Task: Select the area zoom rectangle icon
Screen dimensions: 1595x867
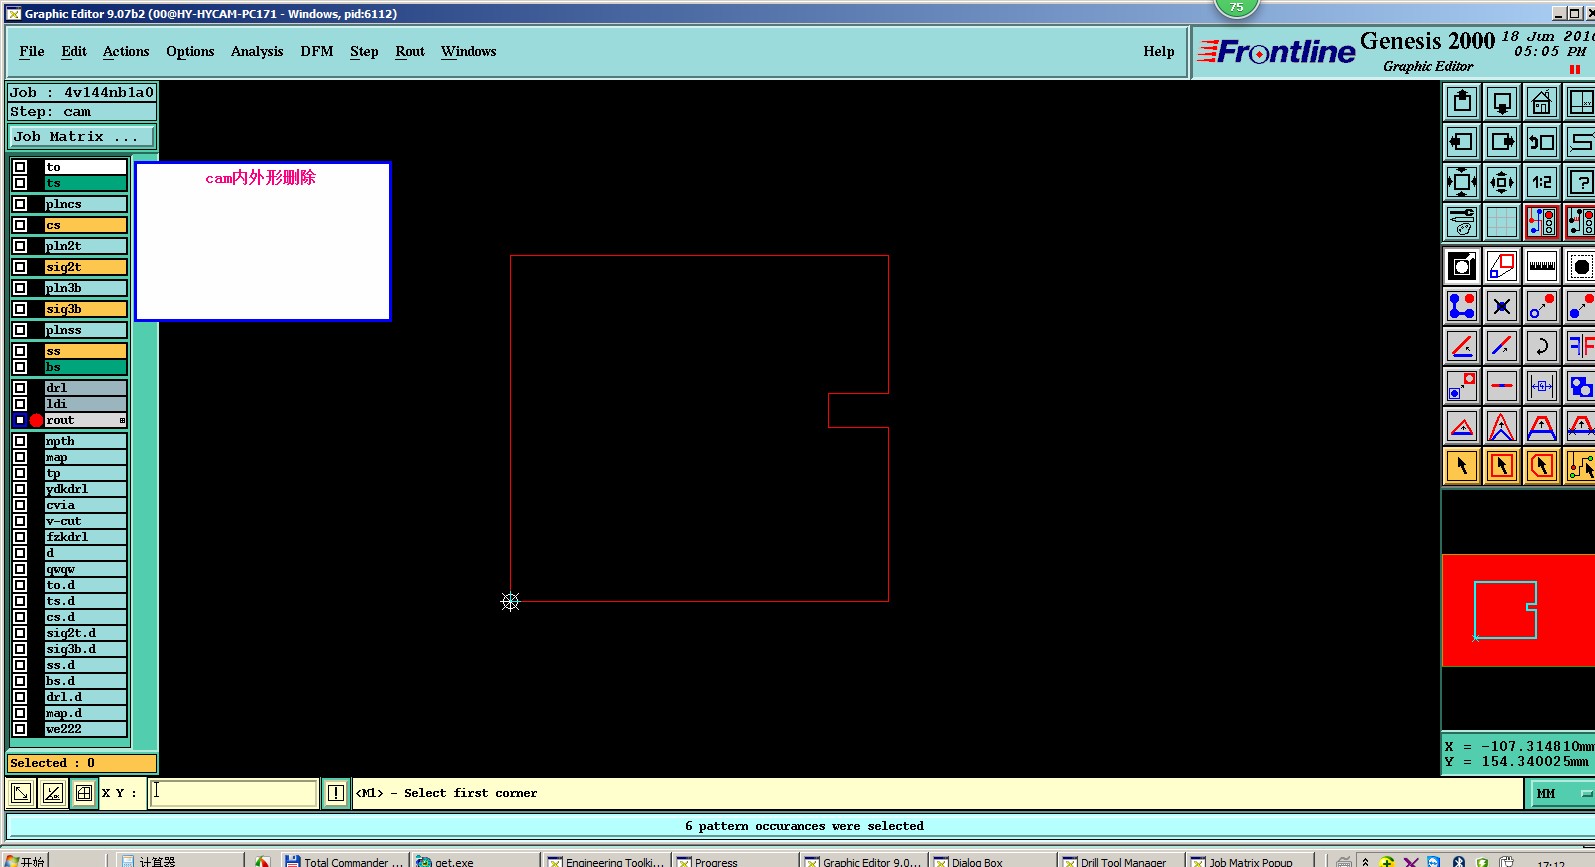Action: 1502,266
